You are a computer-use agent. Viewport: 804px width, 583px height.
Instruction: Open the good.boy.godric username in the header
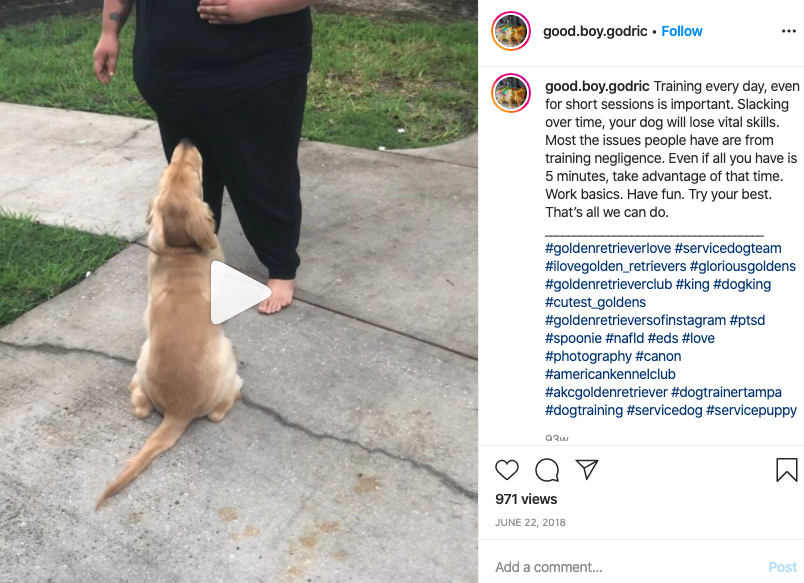595,31
